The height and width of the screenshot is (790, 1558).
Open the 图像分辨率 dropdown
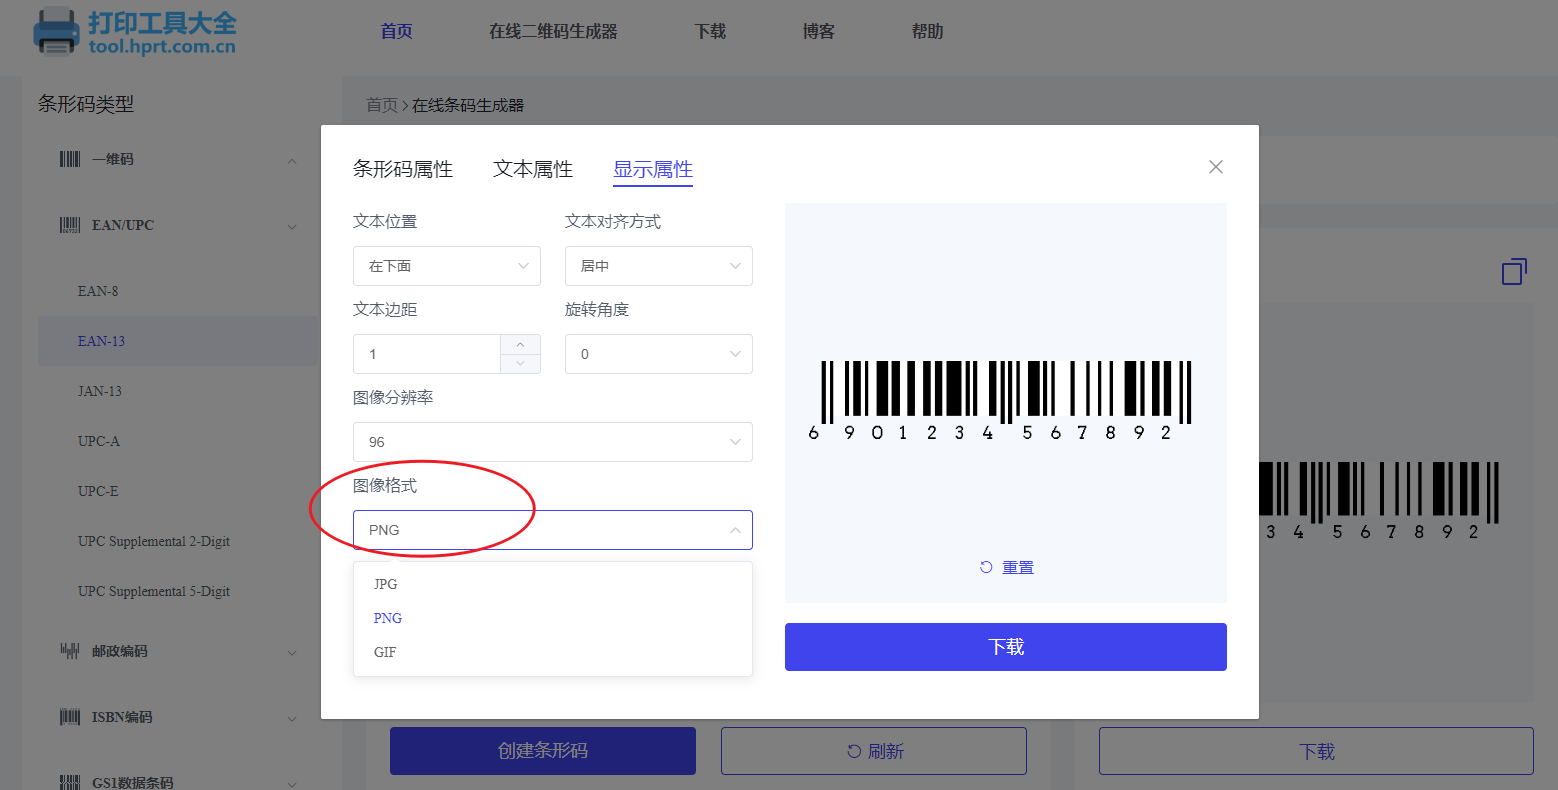coord(553,442)
